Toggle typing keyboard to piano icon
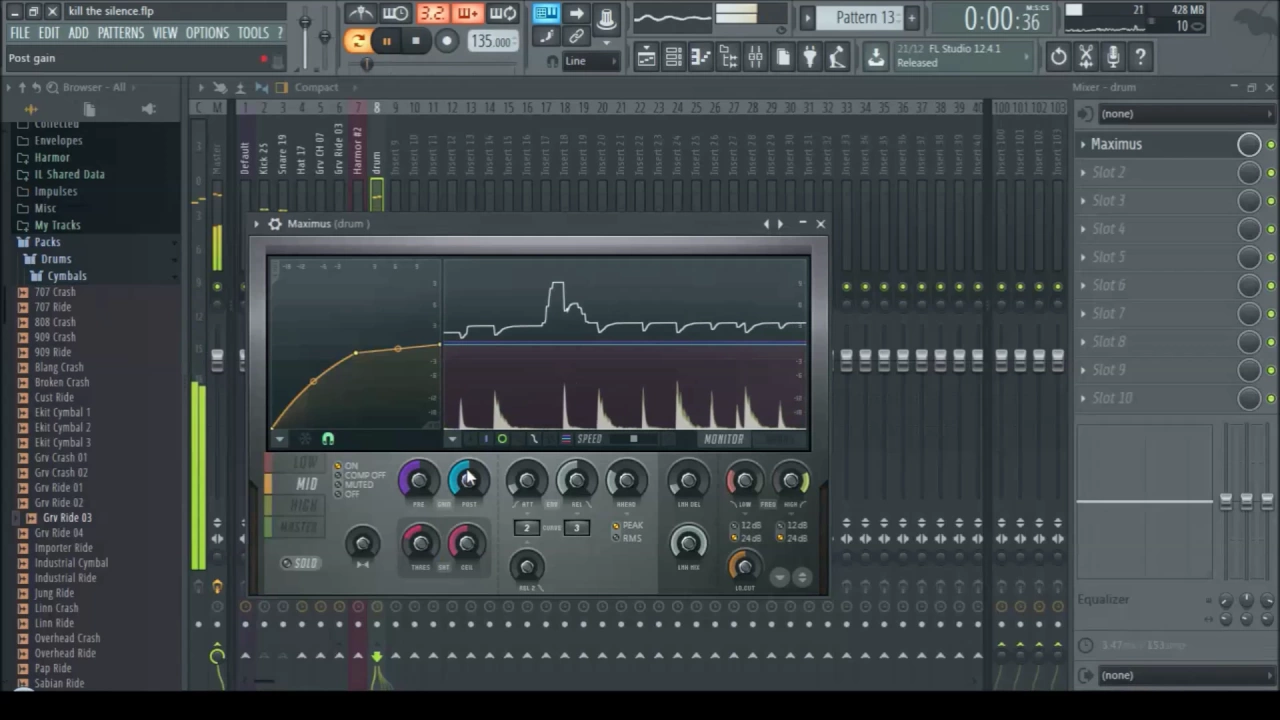 click(546, 13)
